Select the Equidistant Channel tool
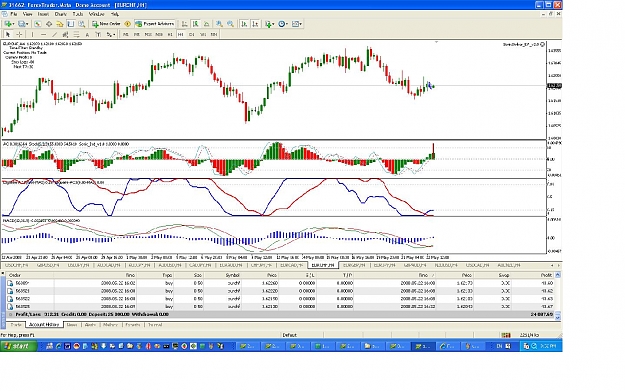Screen dimensions: 625x391 [x=65, y=34]
